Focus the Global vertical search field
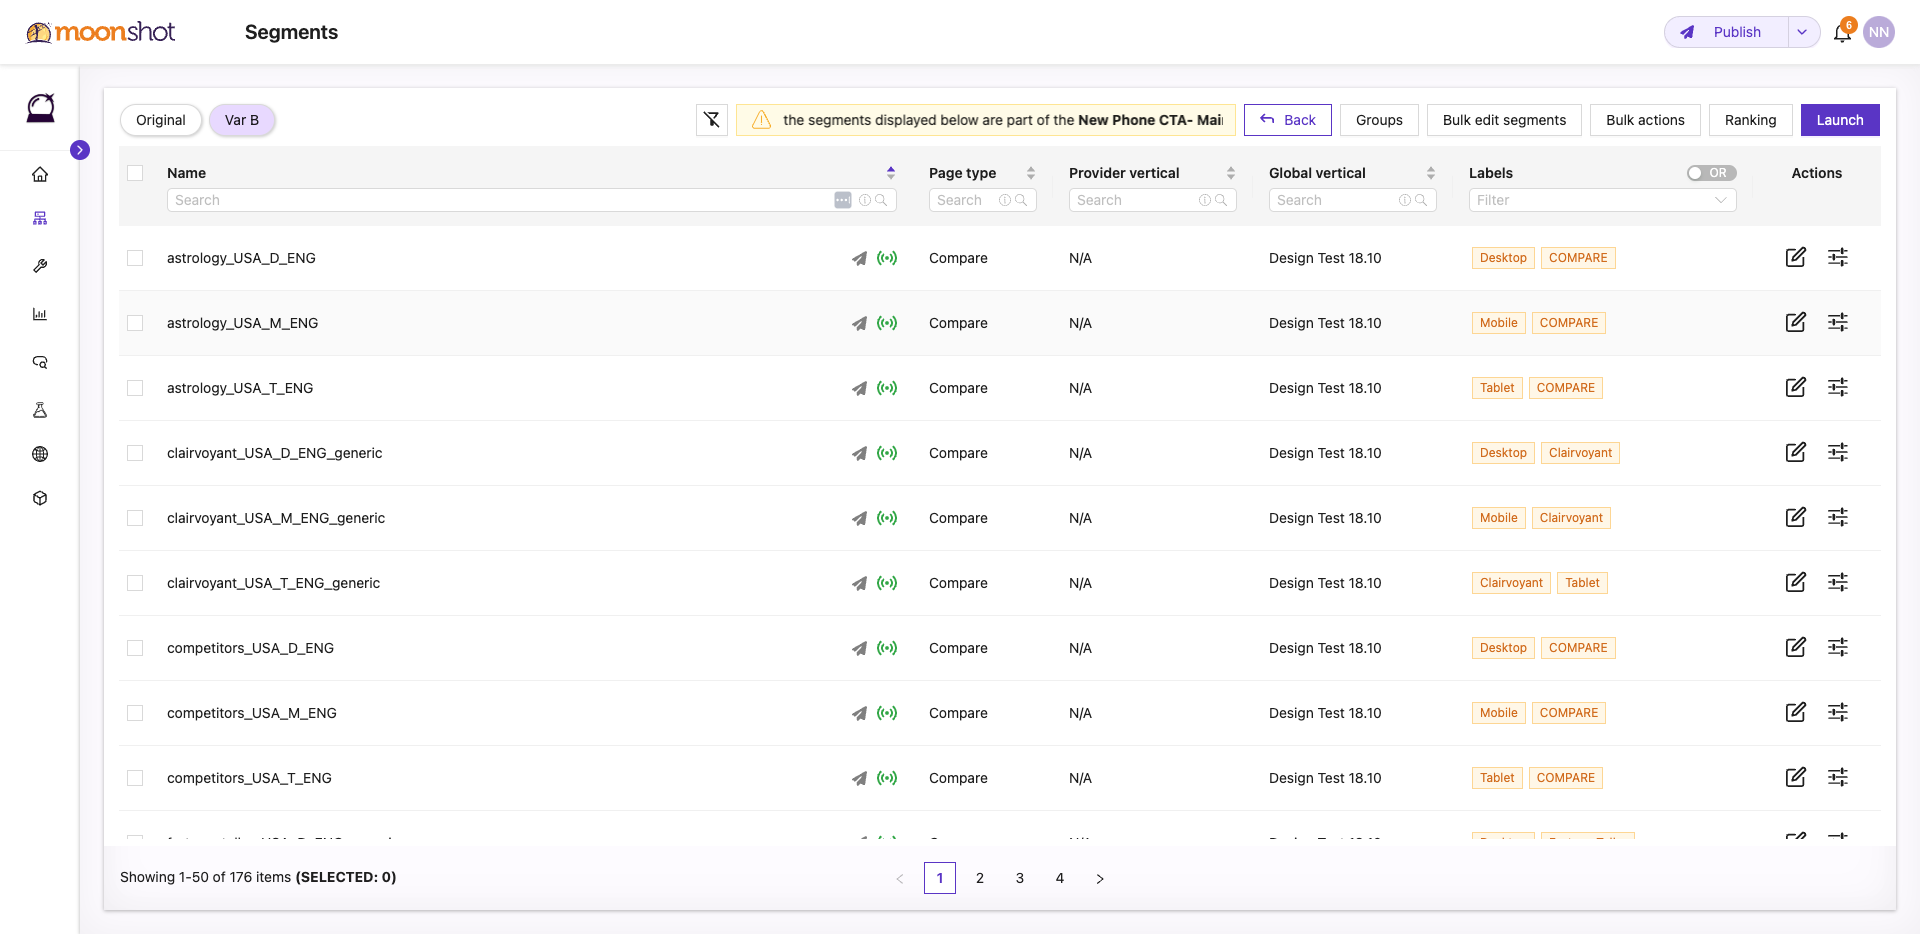 tap(1352, 200)
